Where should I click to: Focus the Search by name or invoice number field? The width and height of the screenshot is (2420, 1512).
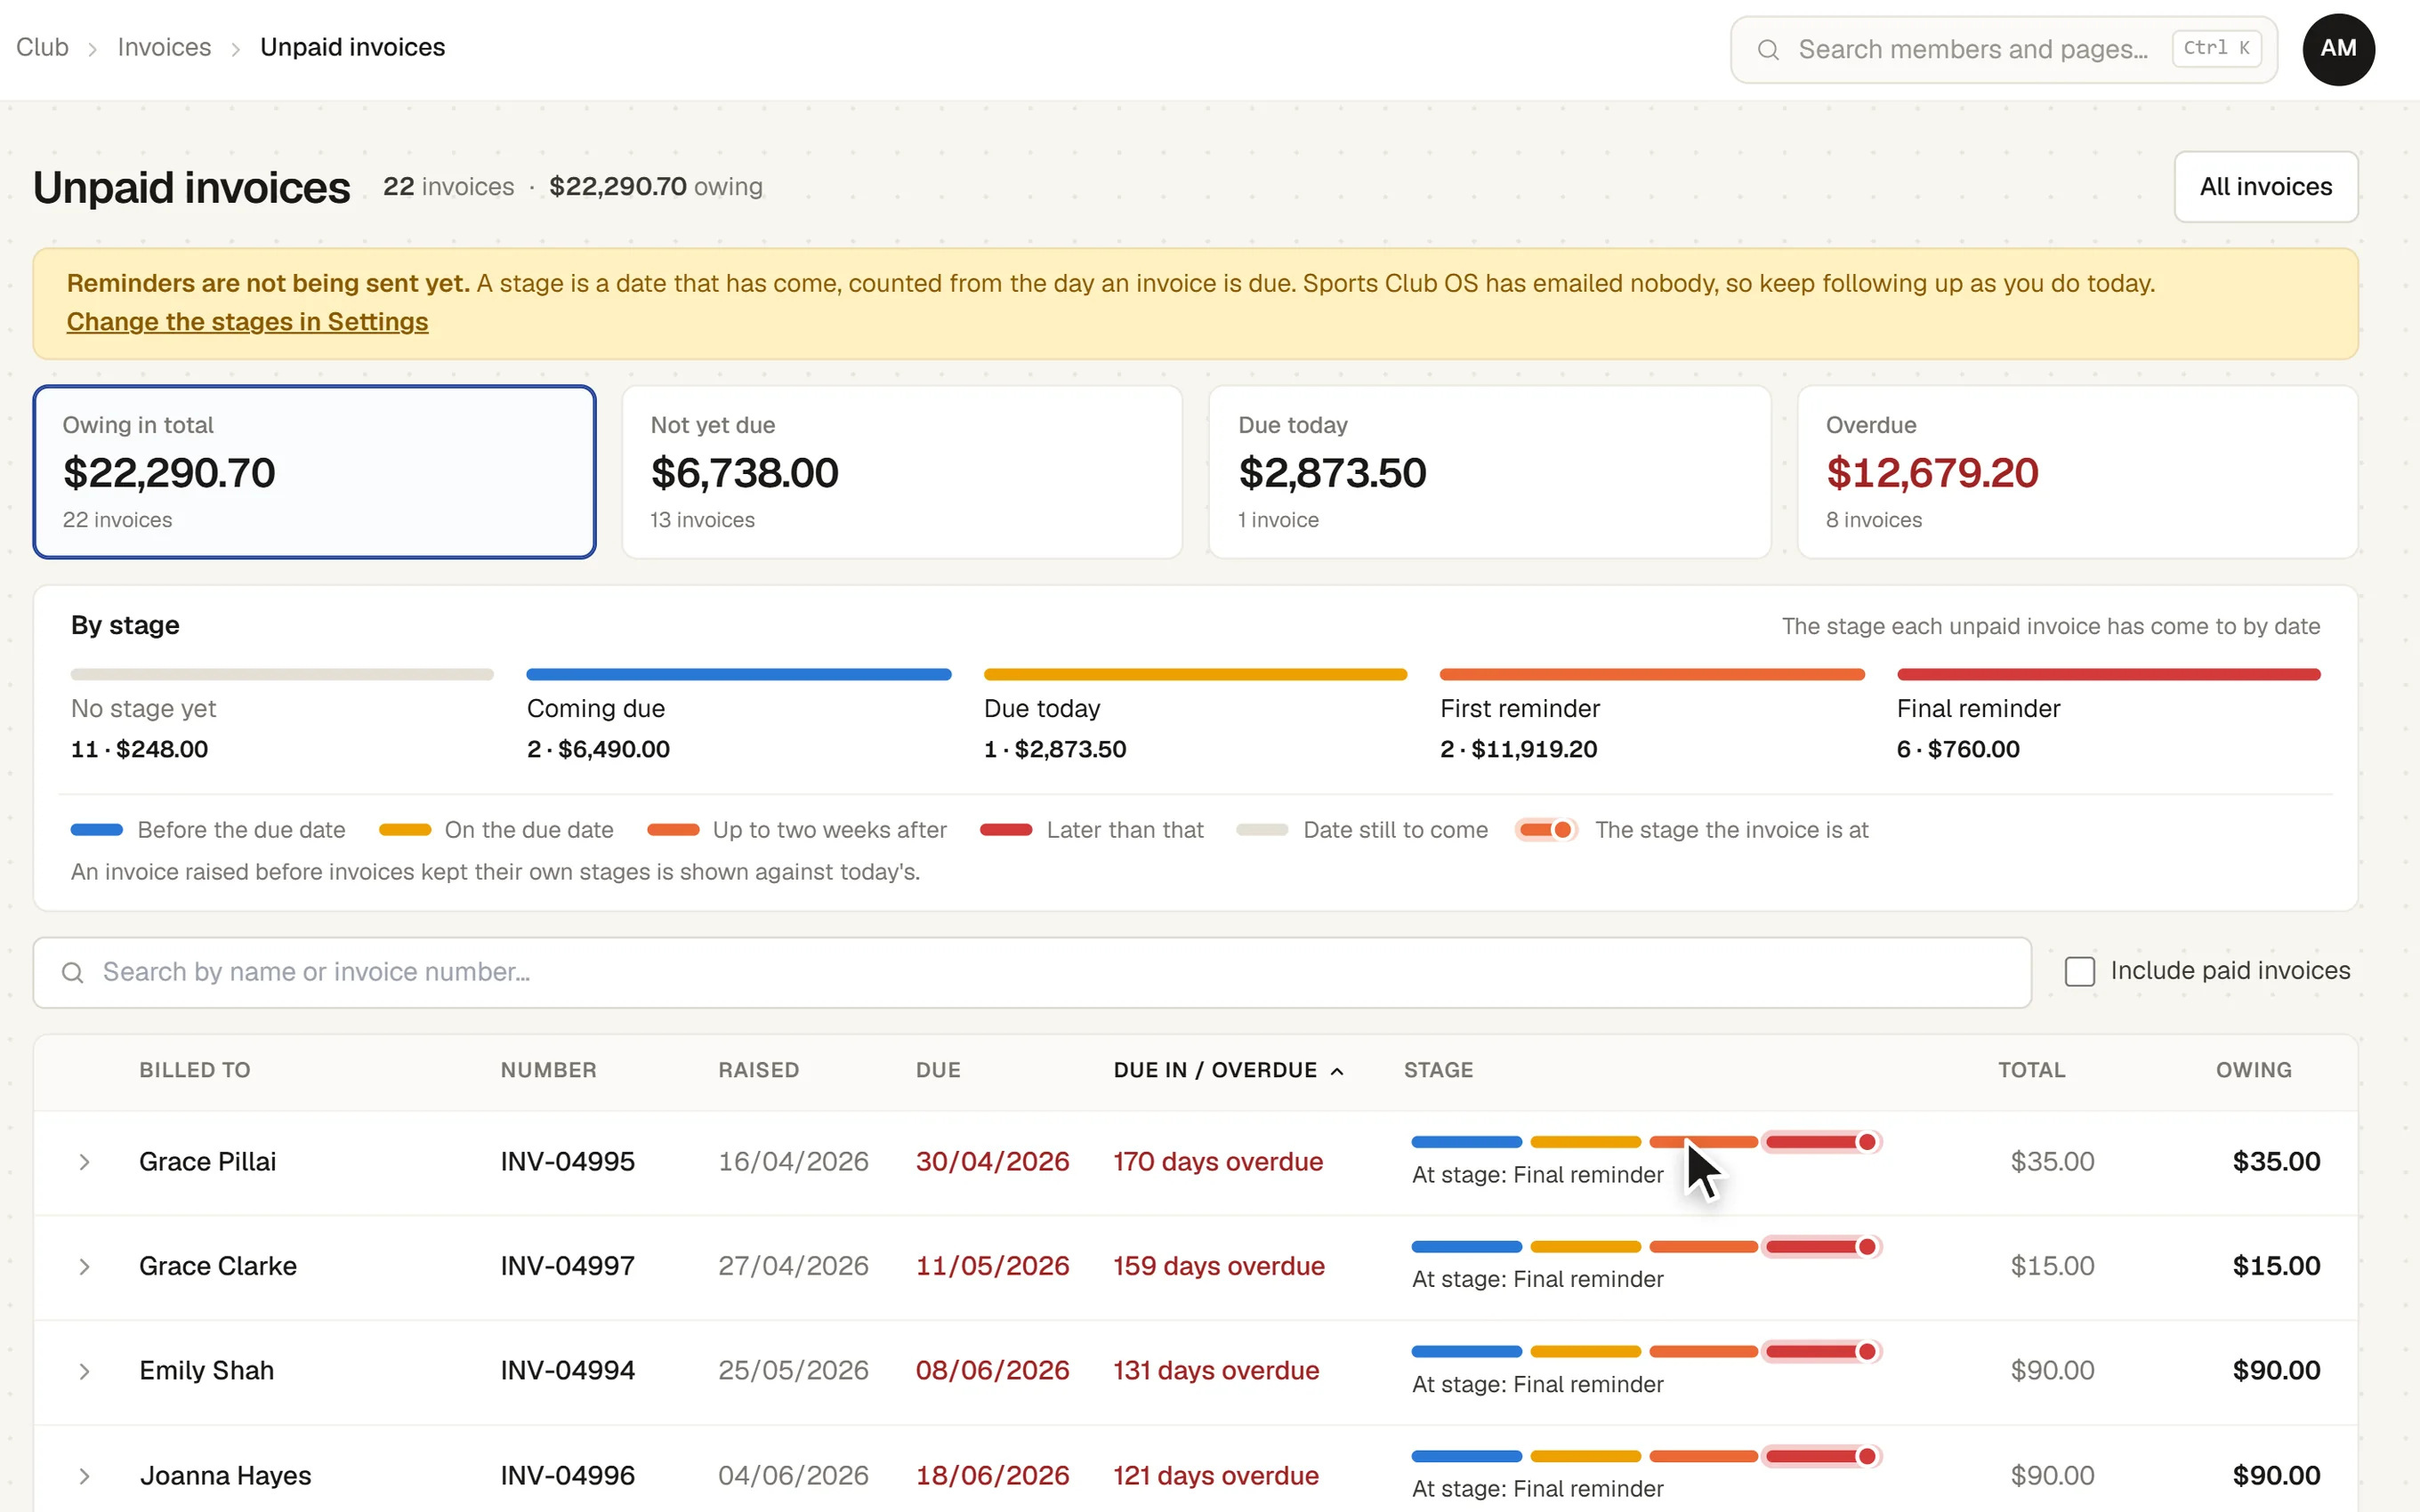(1032, 972)
